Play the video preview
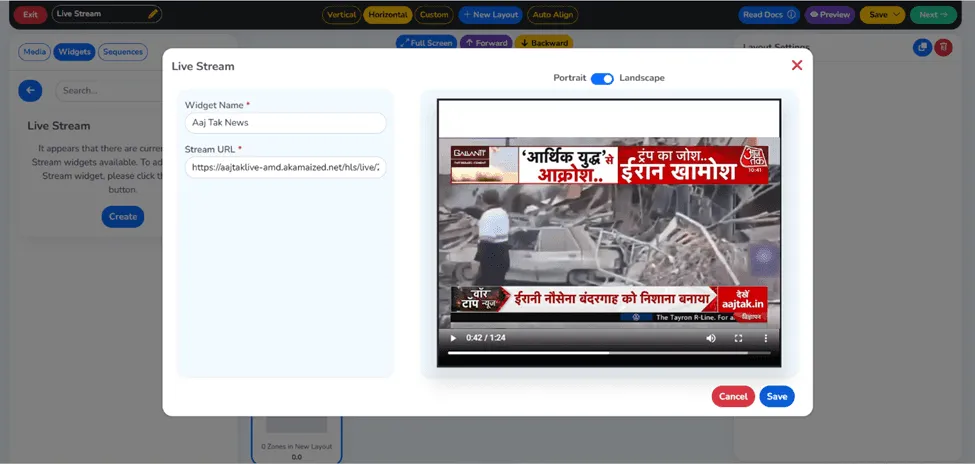The height and width of the screenshot is (464, 975). pos(453,338)
